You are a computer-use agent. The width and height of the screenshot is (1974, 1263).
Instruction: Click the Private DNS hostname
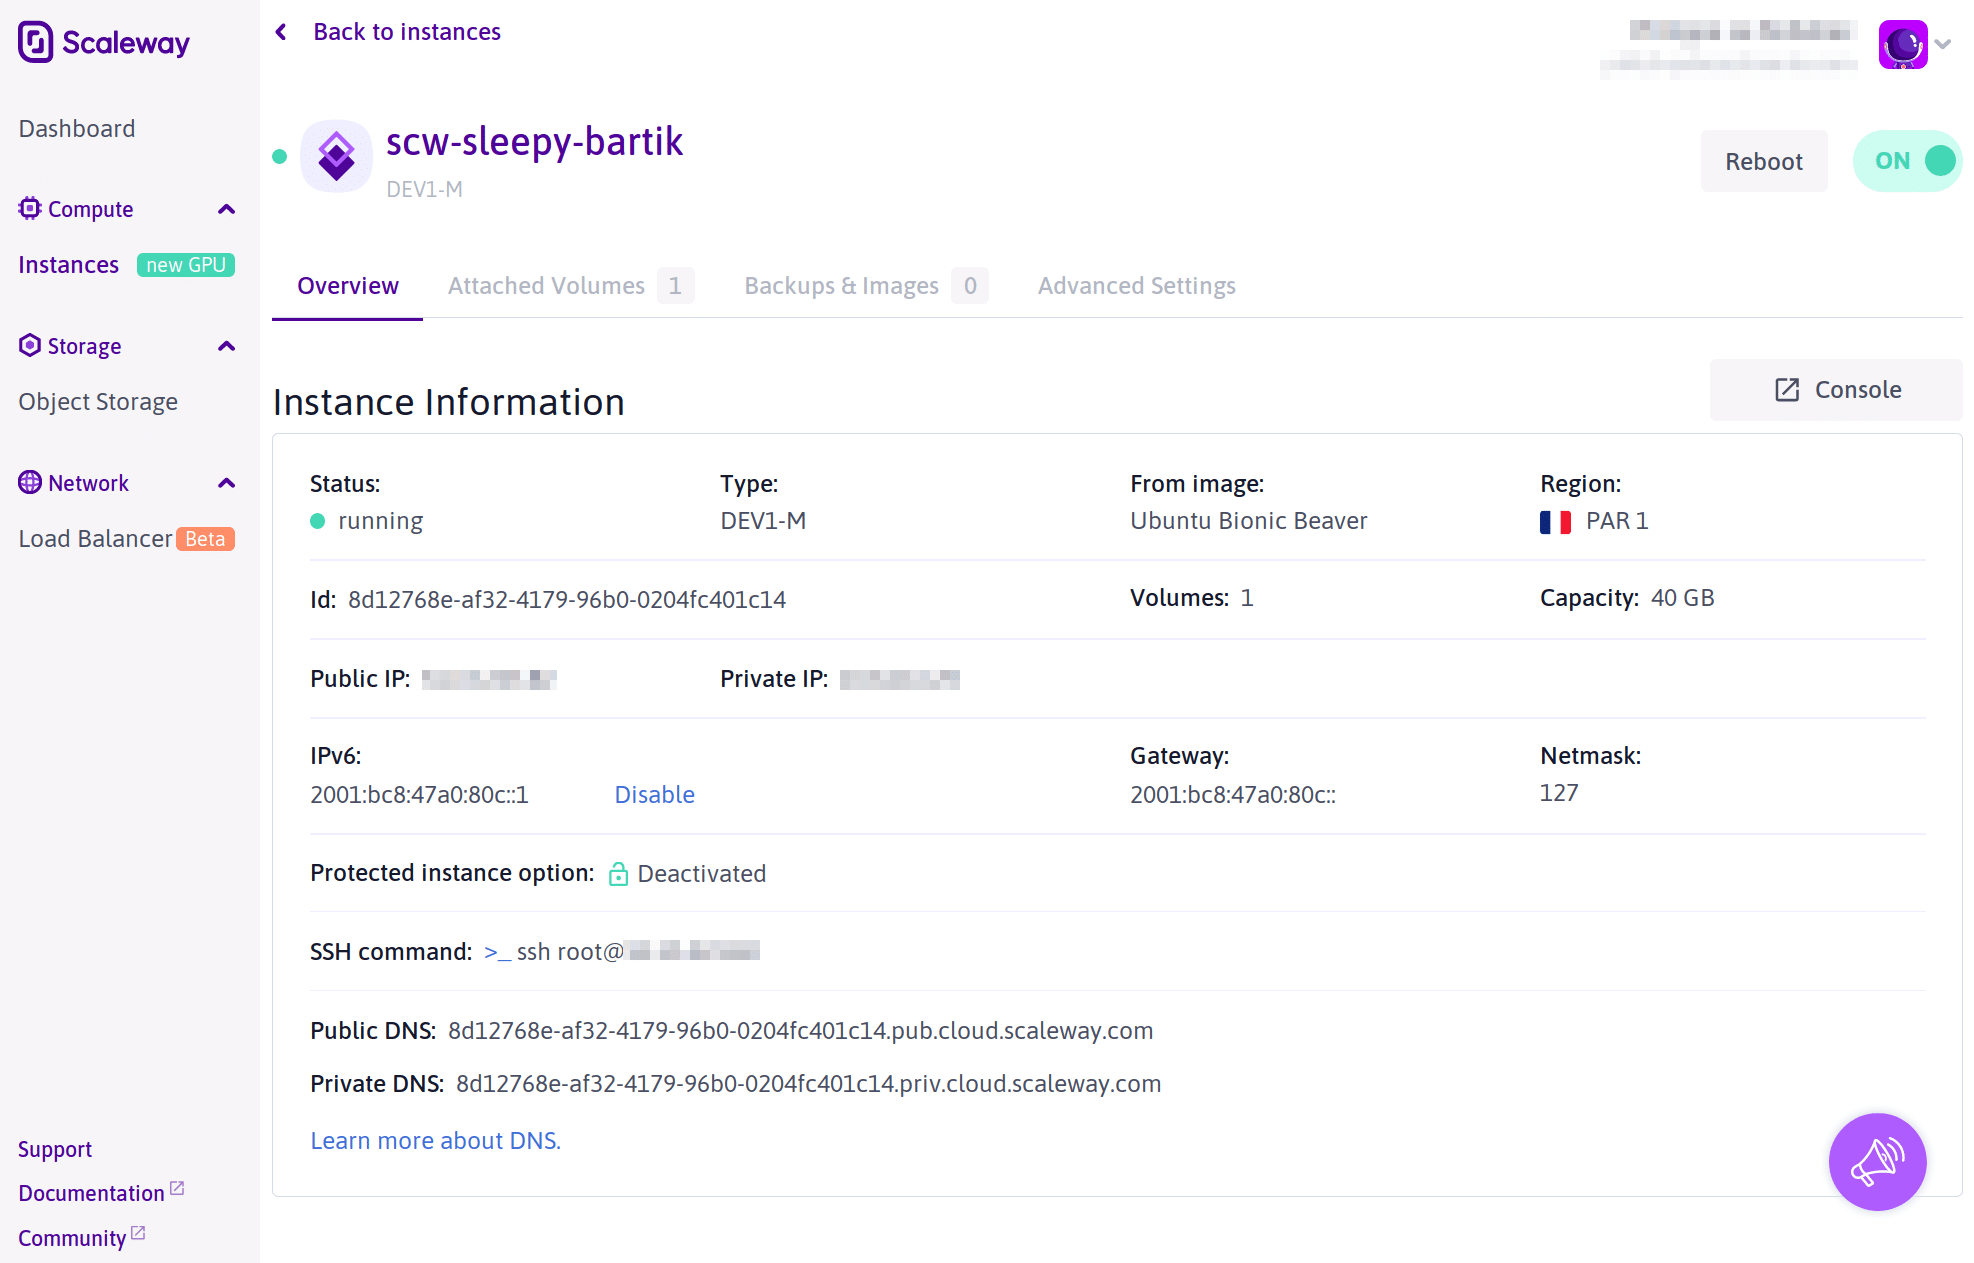tap(808, 1084)
